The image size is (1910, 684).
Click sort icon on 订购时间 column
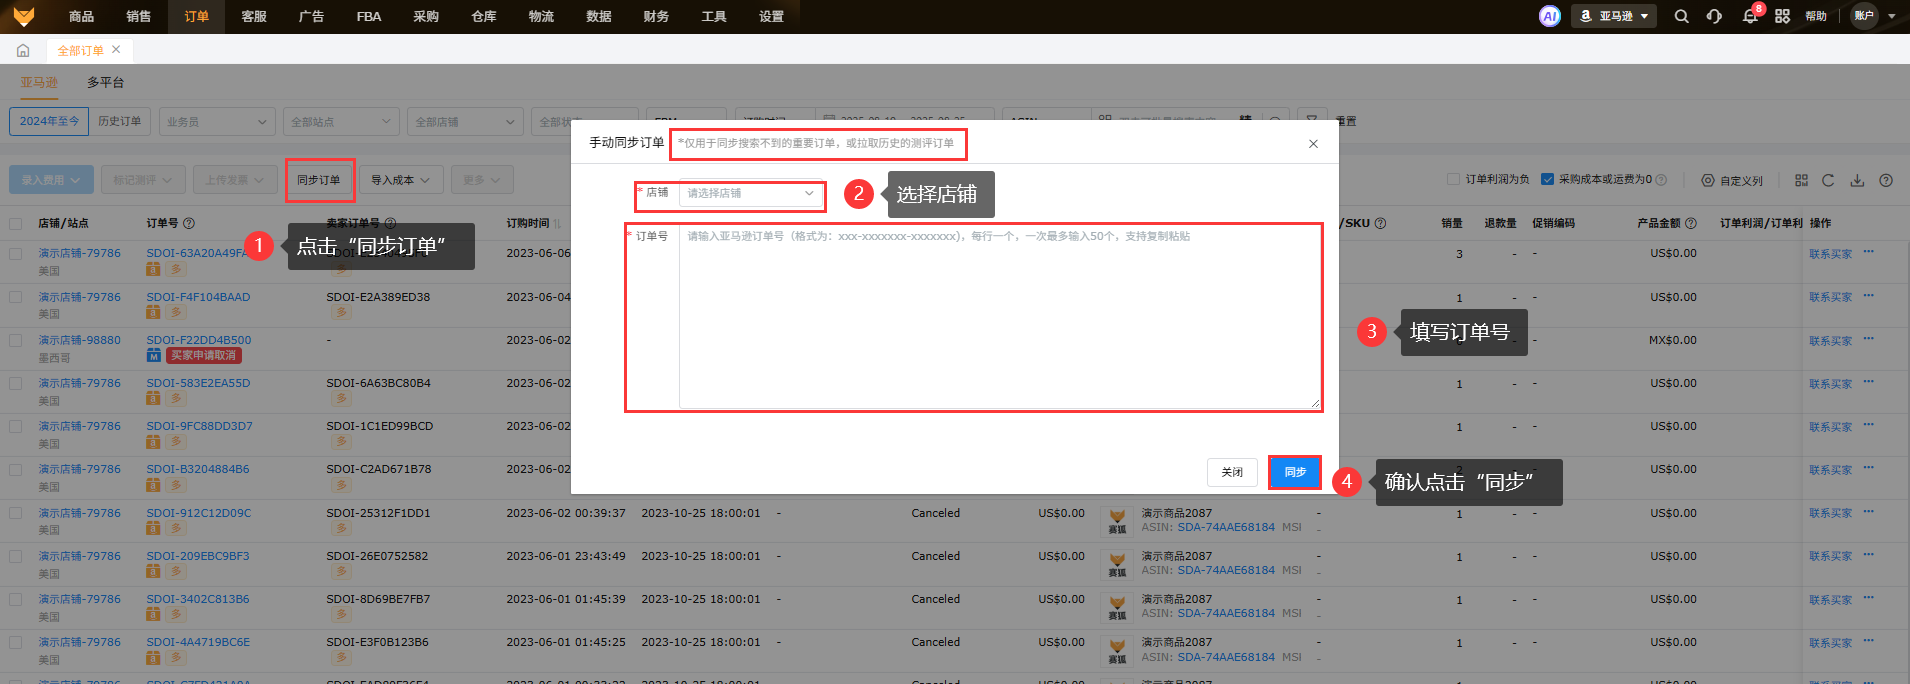click(557, 223)
